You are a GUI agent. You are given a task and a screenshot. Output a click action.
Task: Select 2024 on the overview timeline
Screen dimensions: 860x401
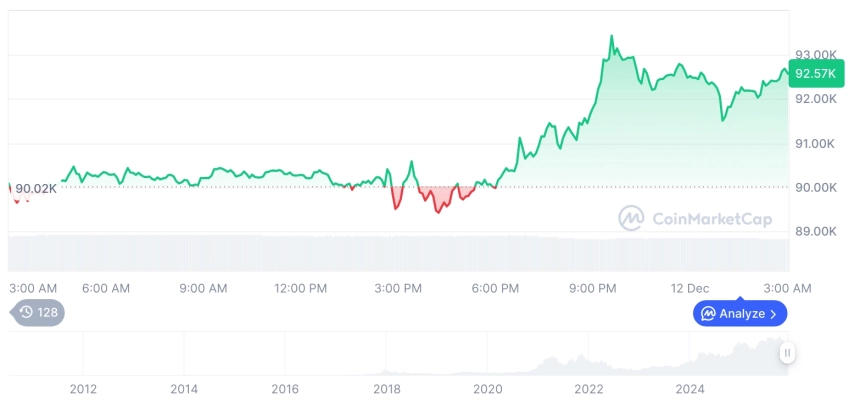tap(690, 389)
